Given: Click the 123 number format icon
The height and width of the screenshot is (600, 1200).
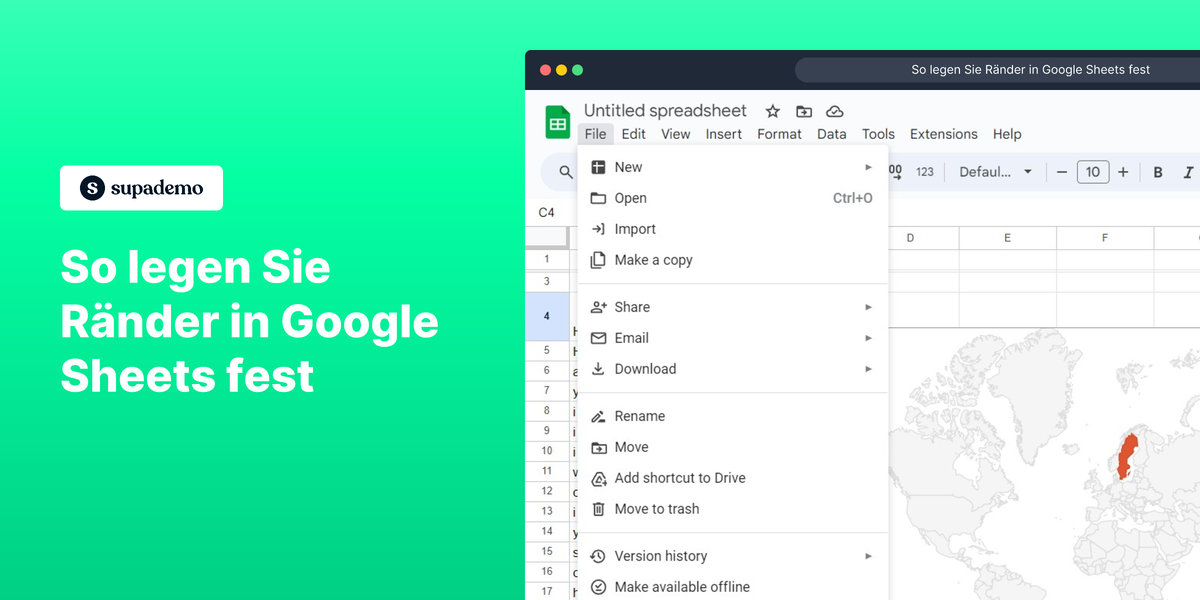Looking at the screenshot, I should coord(925,172).
